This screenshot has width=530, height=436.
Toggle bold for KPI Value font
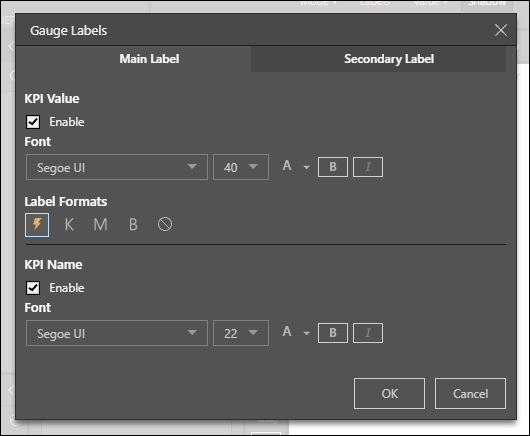click(333, 167)
